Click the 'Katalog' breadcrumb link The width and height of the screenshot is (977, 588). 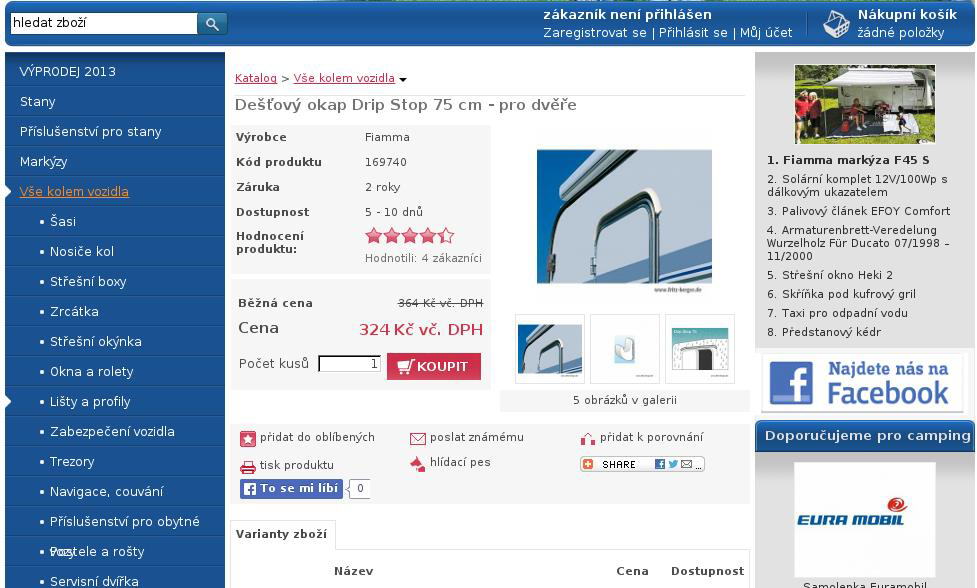click(255, 78)
